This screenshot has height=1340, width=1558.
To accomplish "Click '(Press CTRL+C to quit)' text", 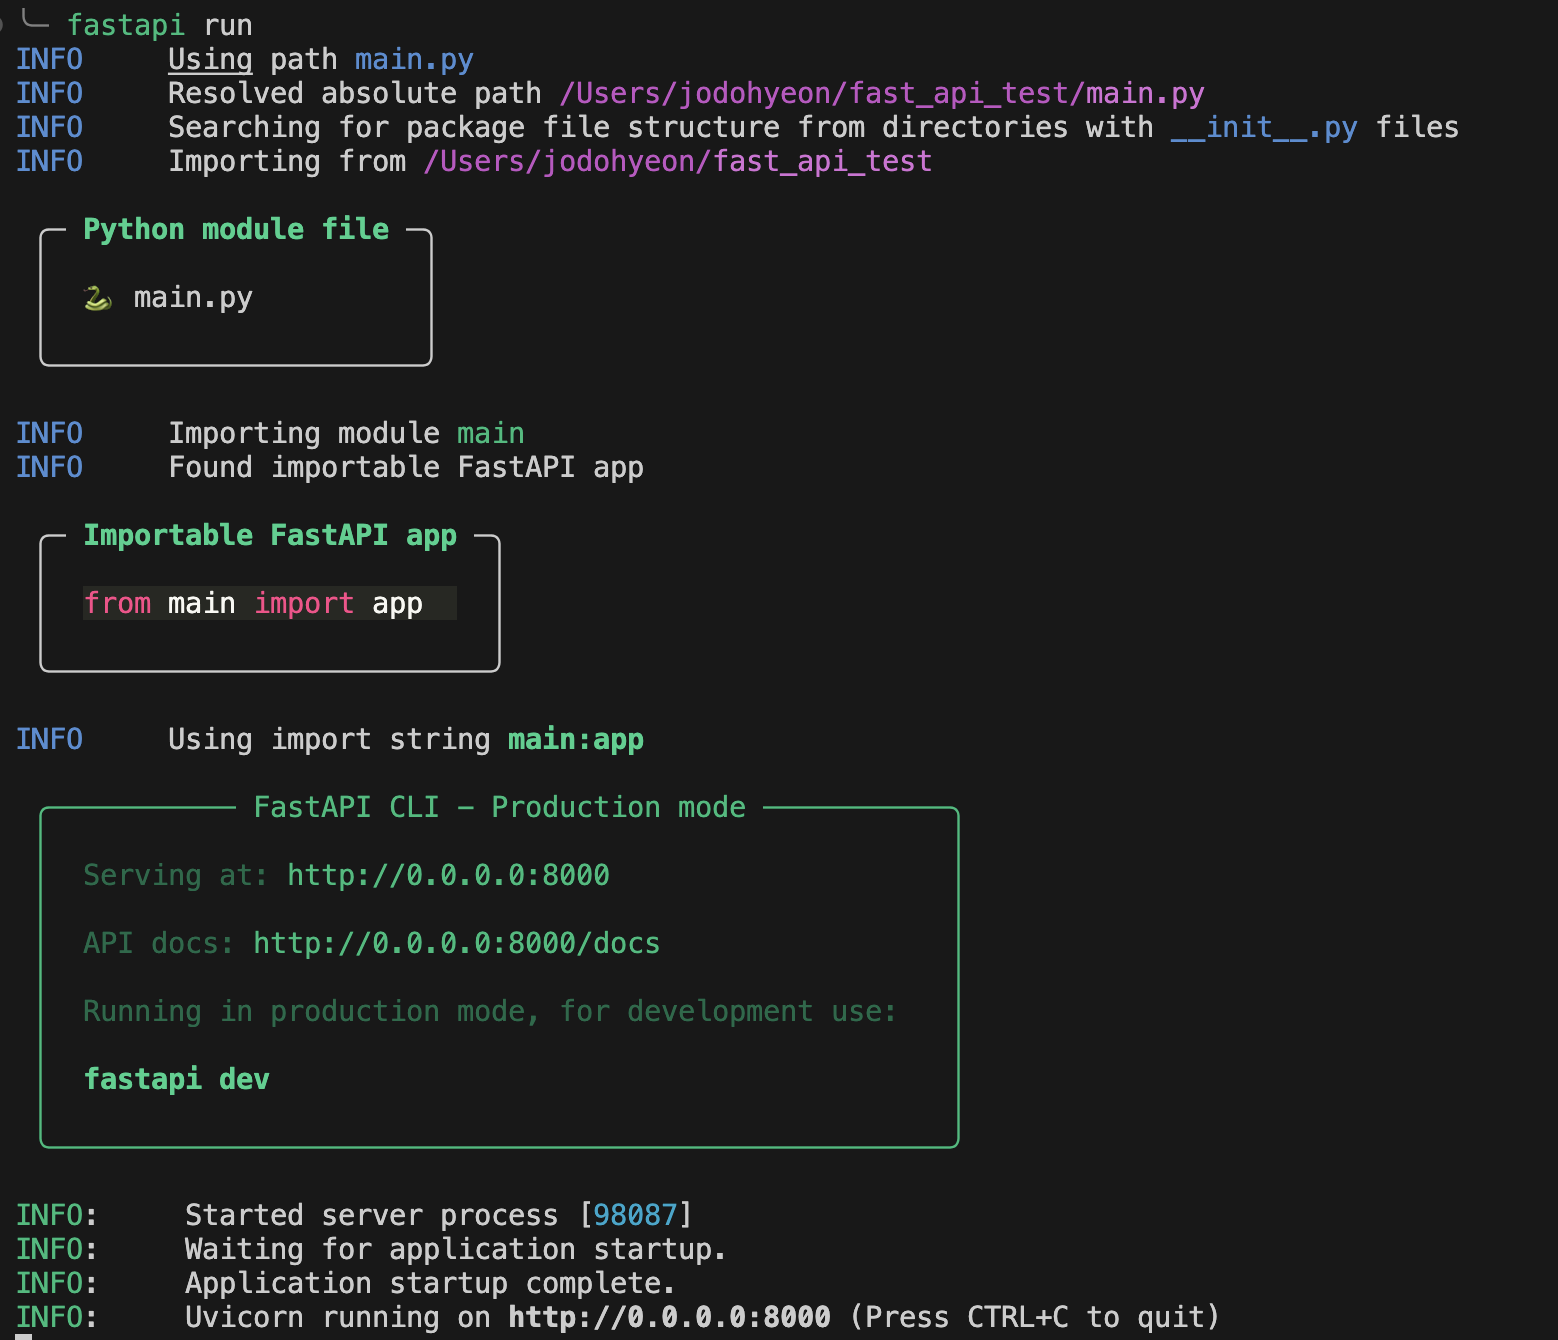I will click(1035, 1317).
